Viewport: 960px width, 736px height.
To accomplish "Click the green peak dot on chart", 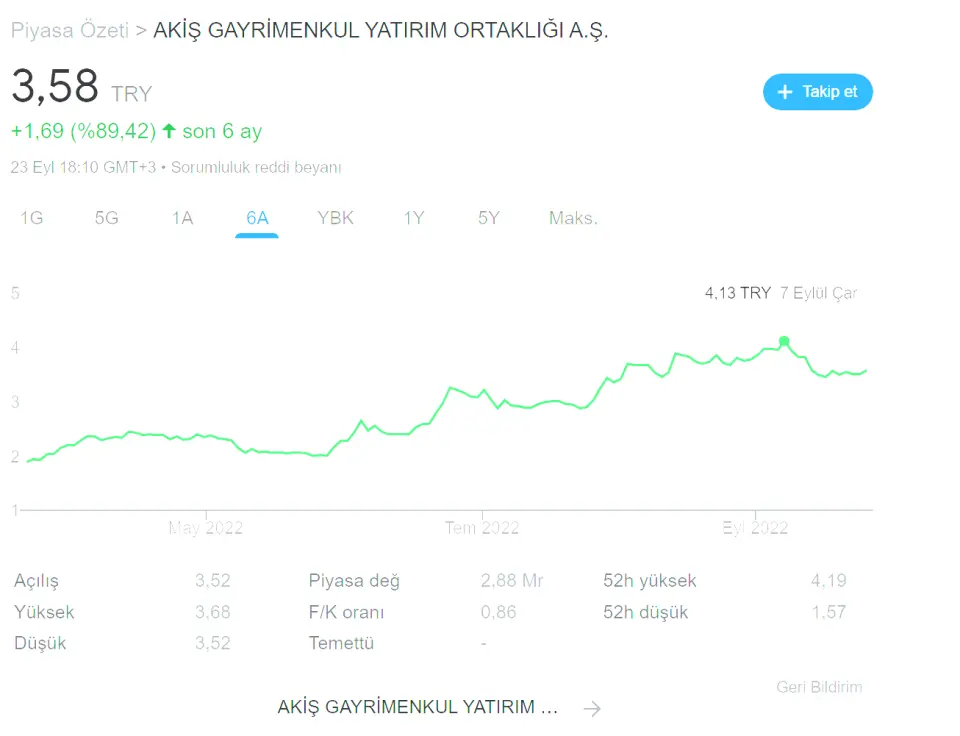I will [784, 341].
